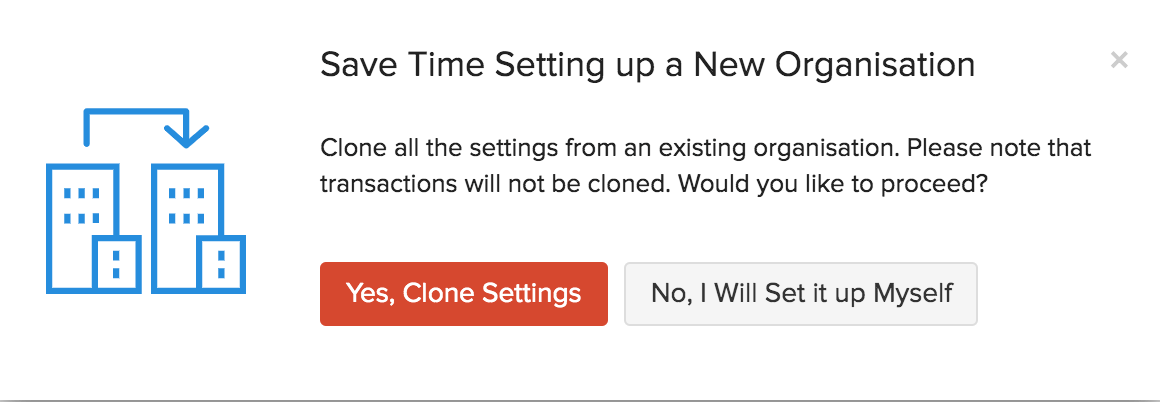Click the windows on the right building
Screen dimensions: 1160x402
coord(186,205)
